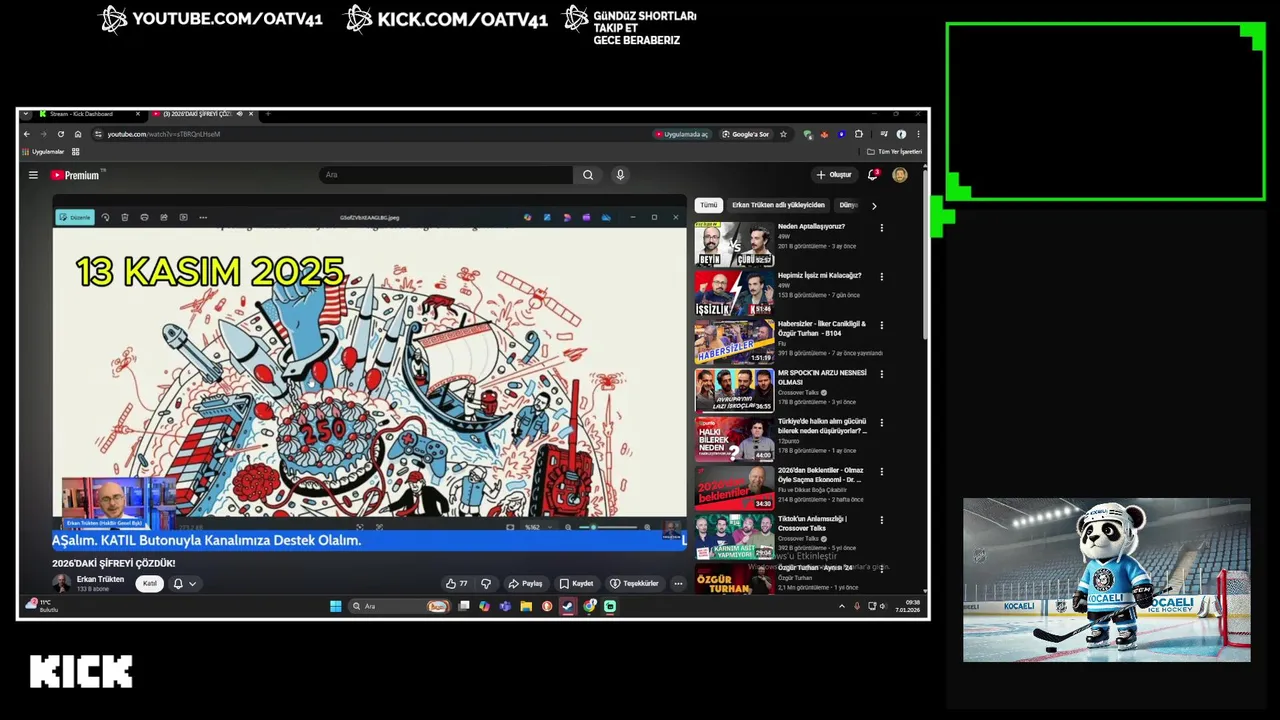The height and width of the screenshot is (720, 1280).
Task: Click the Paylaş share button
Action: tap(525, 583)
